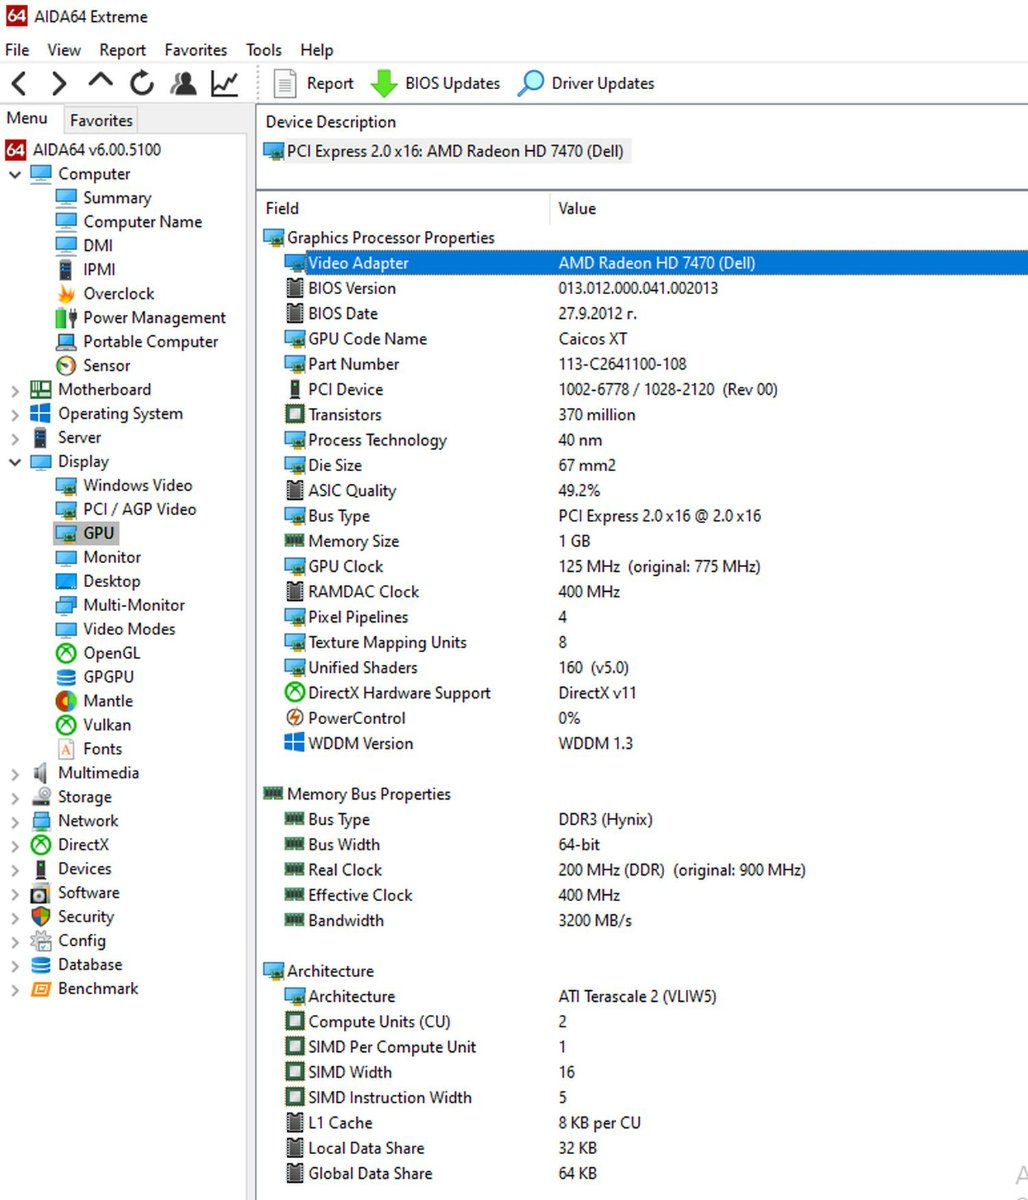Expand the Server tree node

coord(14,438)
